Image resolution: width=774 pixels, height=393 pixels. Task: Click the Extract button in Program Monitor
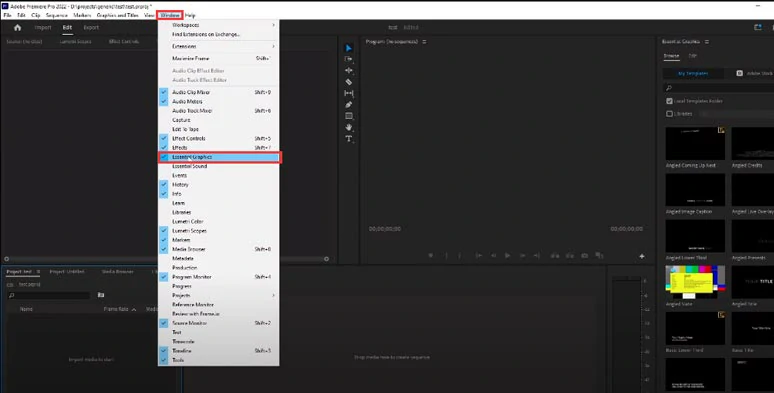(570, 256)
